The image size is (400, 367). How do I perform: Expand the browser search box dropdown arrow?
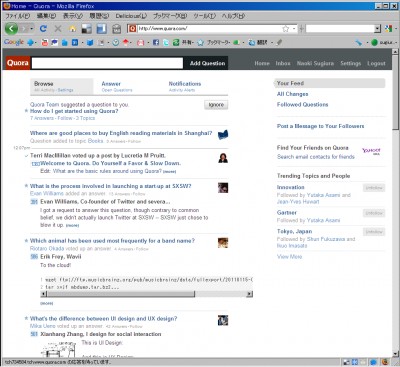pos(377,29)
